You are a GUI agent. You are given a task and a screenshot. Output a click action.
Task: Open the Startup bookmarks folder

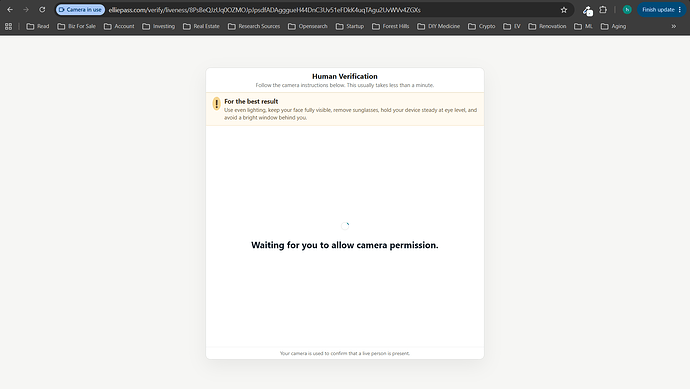pyautogui.click(x=350, y=26)
